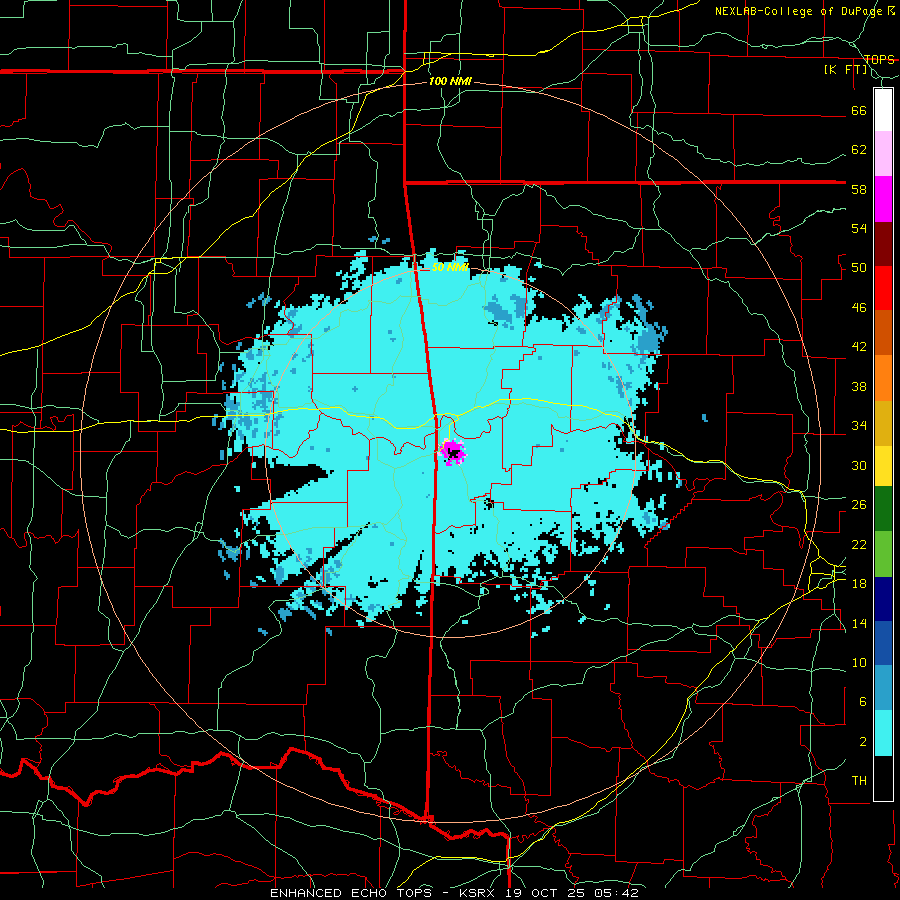The width and height of the screenshot is (900, 900).
Task: Click the TH threshold legend label
Action: pos(859,781)
